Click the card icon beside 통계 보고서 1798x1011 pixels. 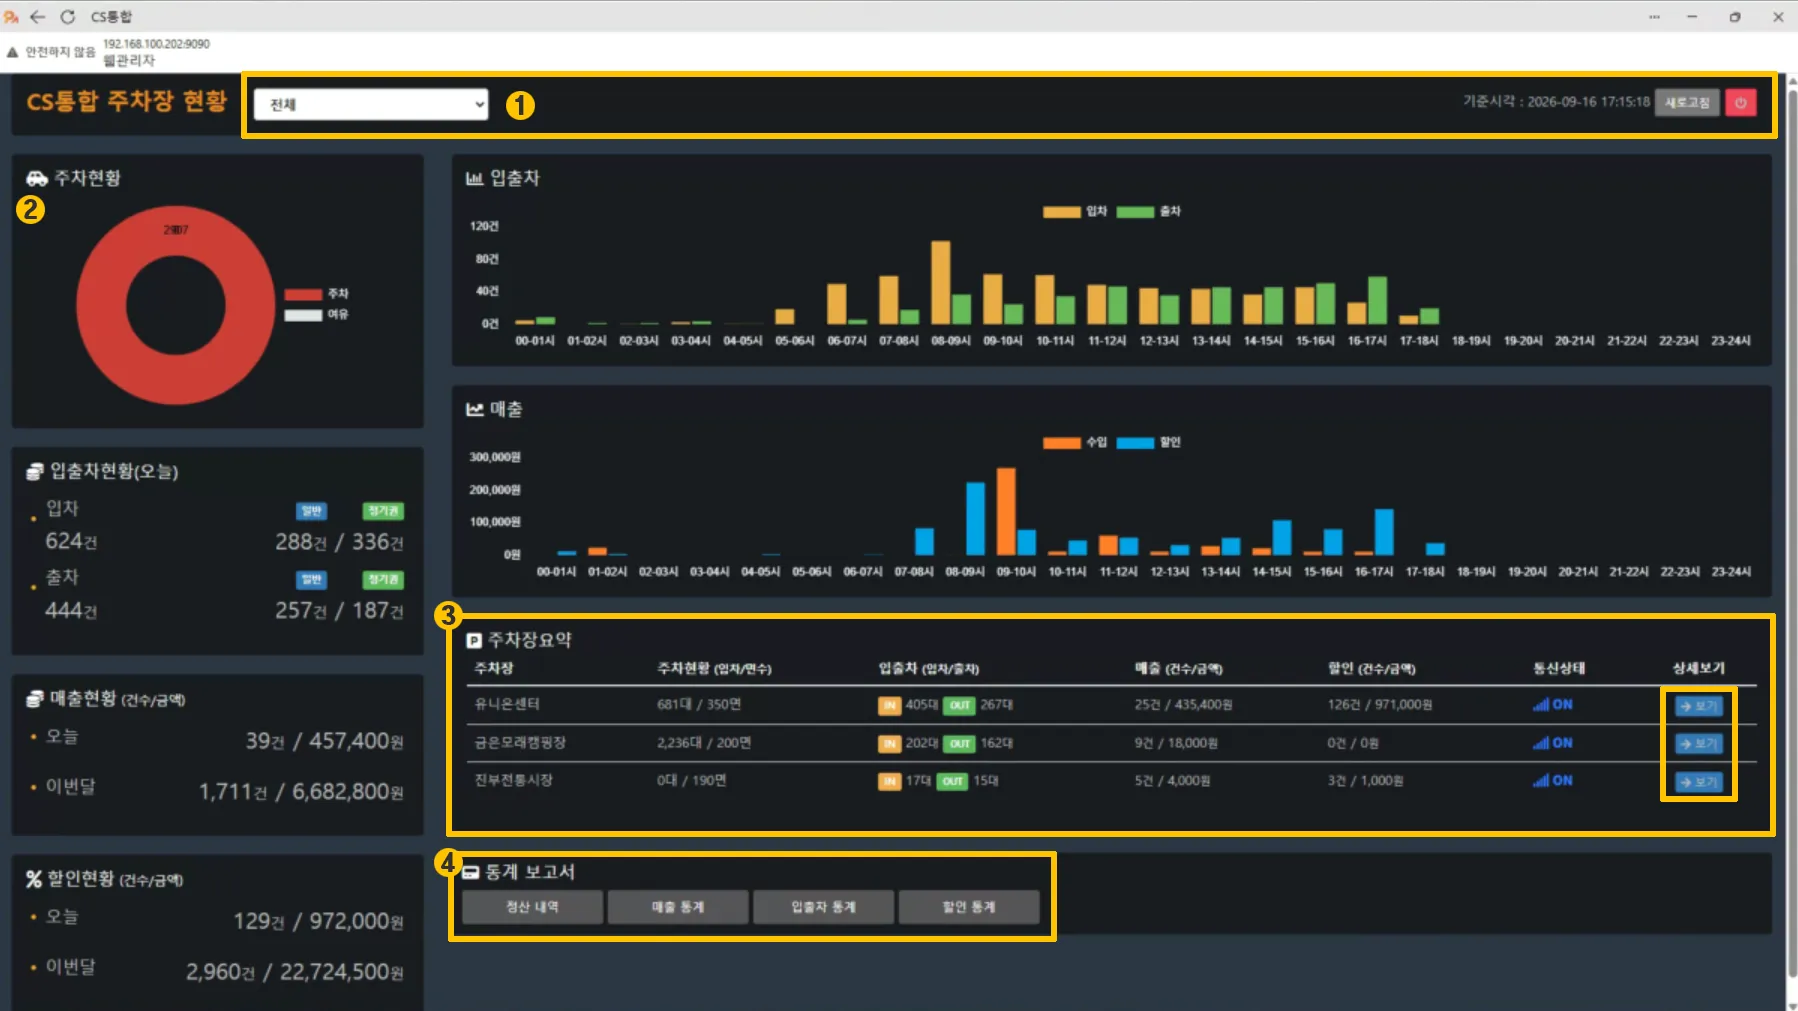471,872
